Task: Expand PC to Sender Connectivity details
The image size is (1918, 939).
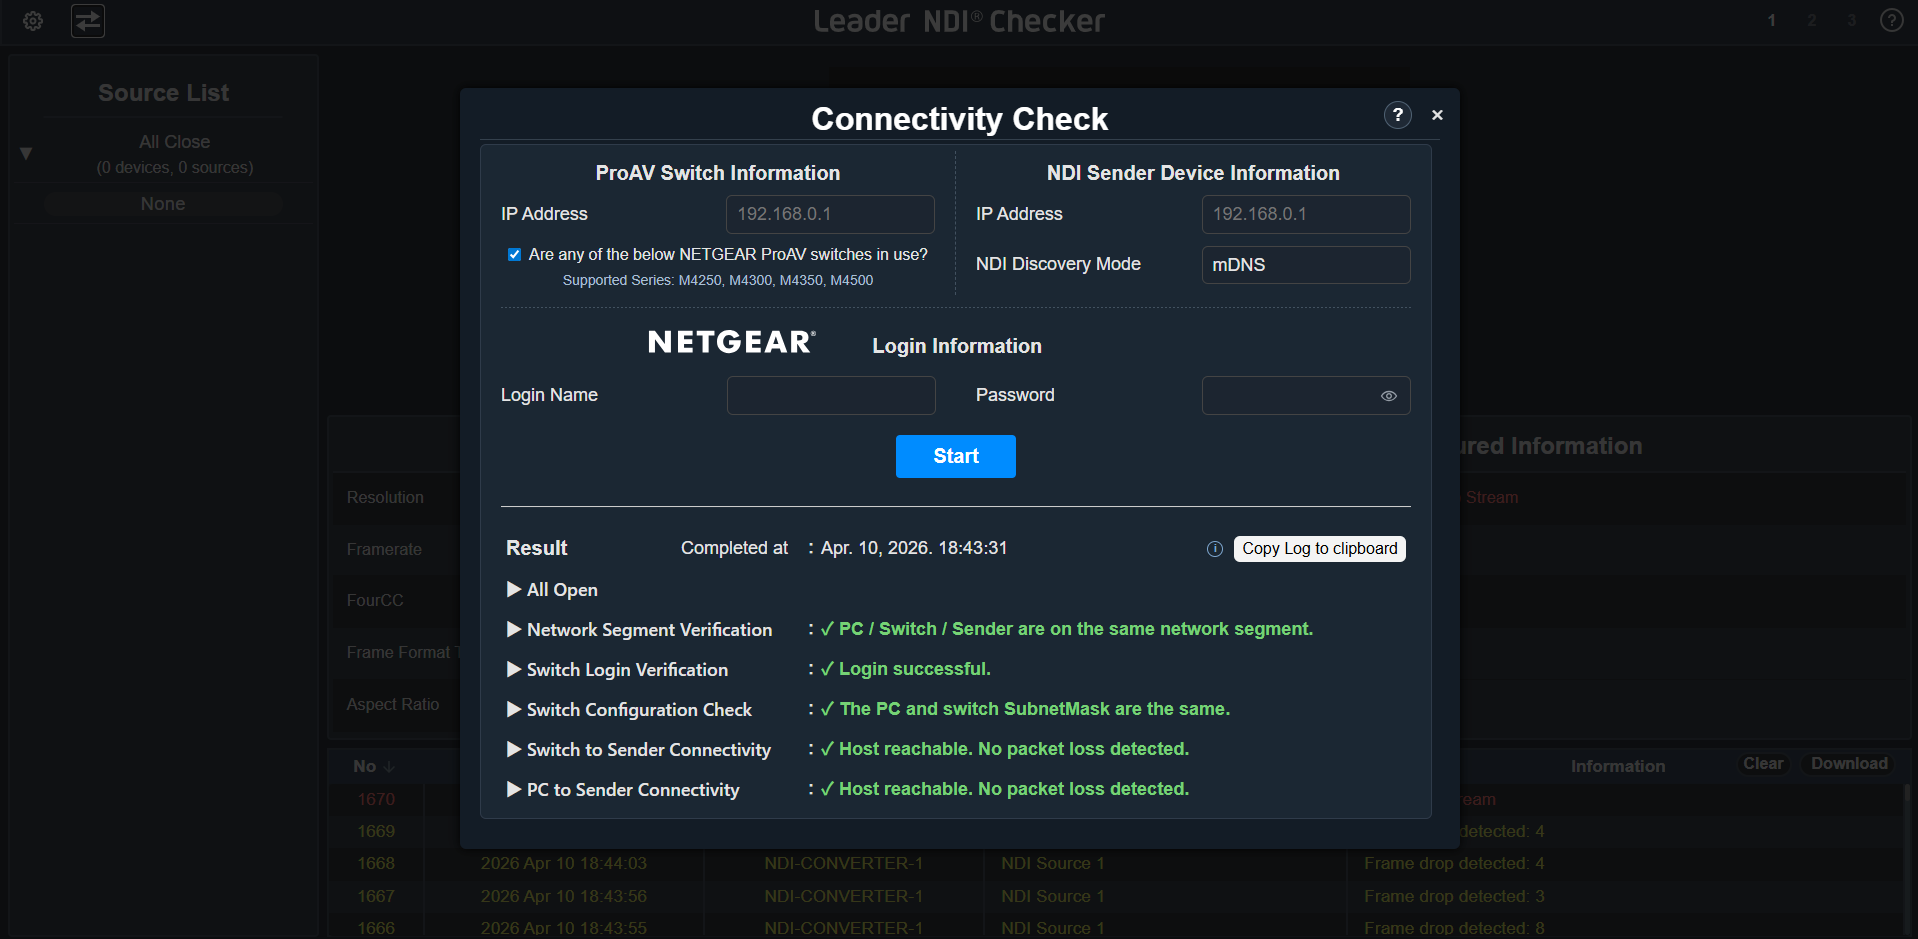Action: [514, 790]
